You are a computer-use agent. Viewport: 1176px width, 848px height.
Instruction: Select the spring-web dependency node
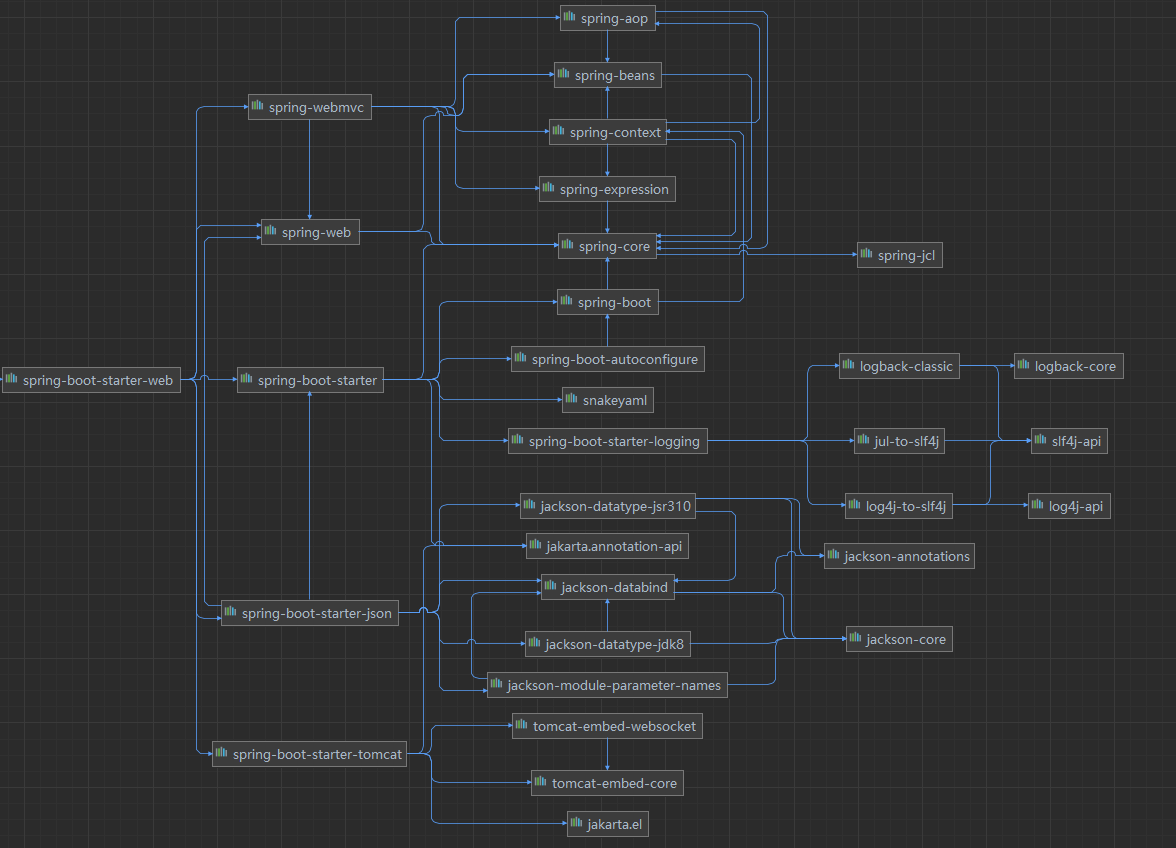tap(310, 233)
